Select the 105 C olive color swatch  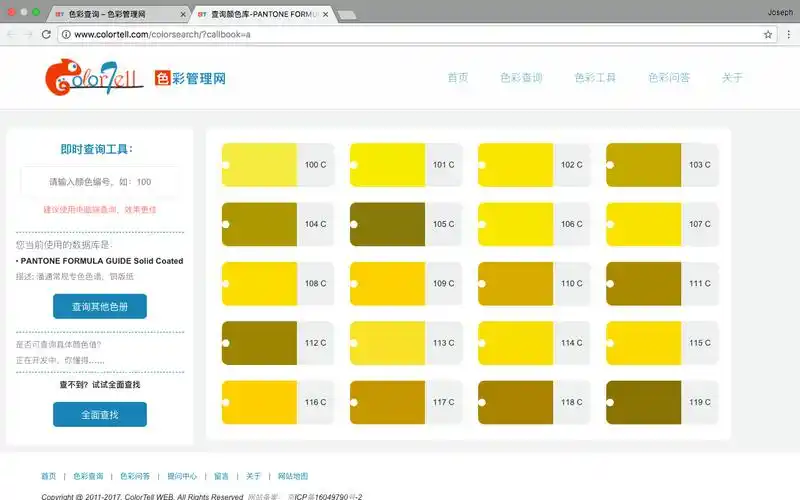pos(388,224)
